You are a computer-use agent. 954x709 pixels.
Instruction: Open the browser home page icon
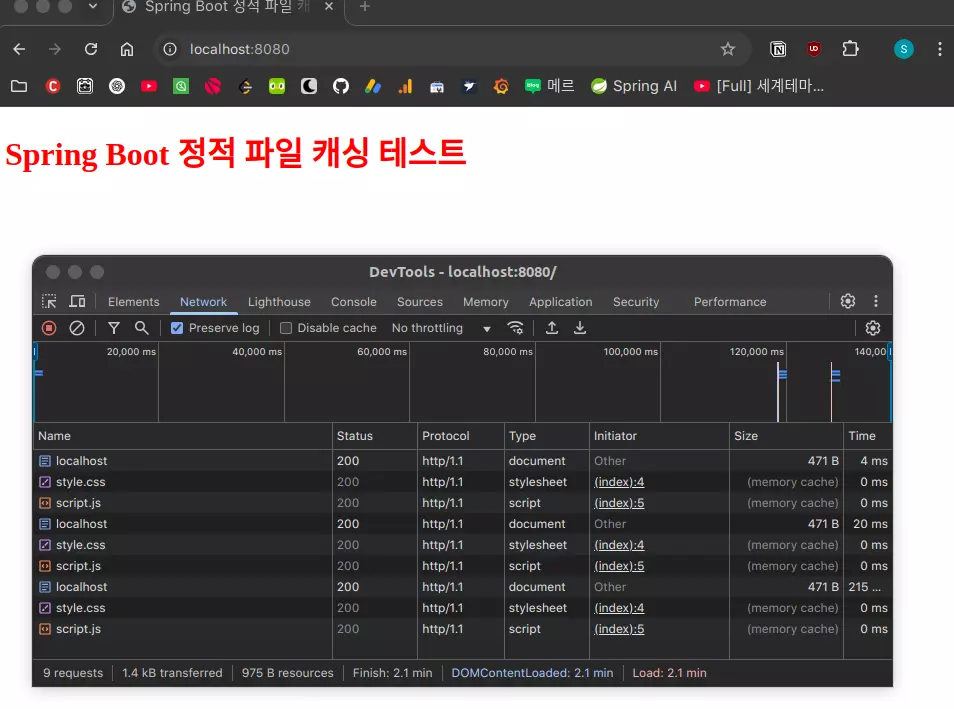(x=127, y=49)
